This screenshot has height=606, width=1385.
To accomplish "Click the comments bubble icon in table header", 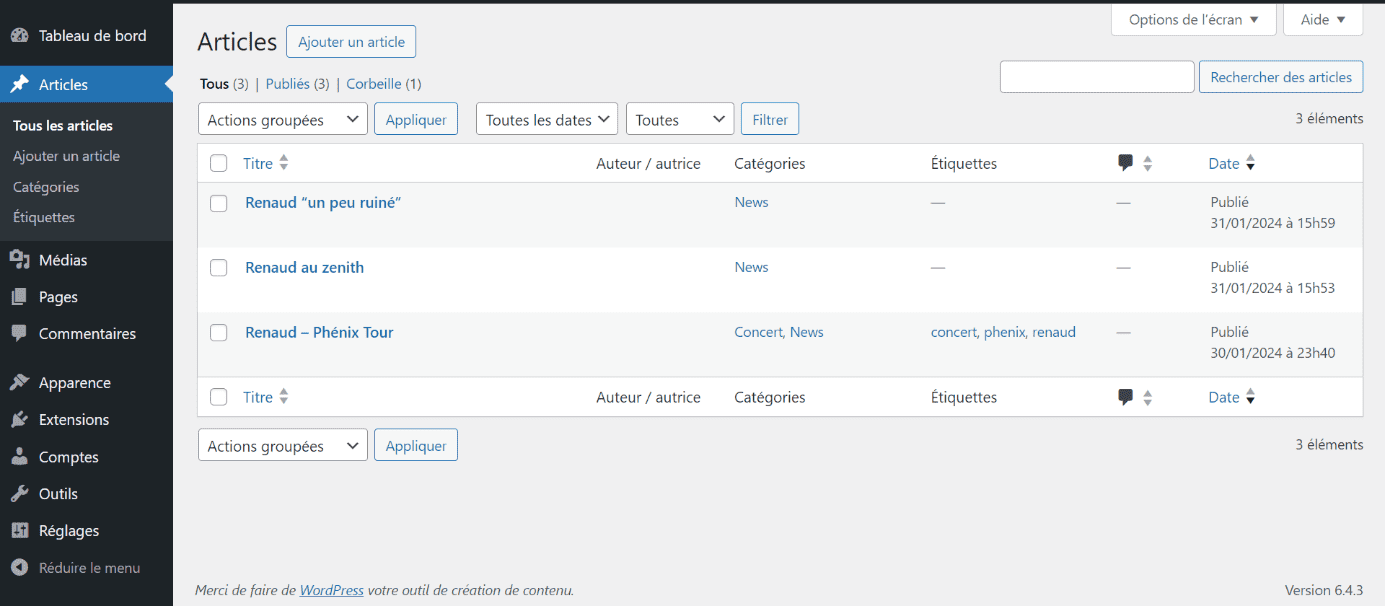I will click(1126, 163).
